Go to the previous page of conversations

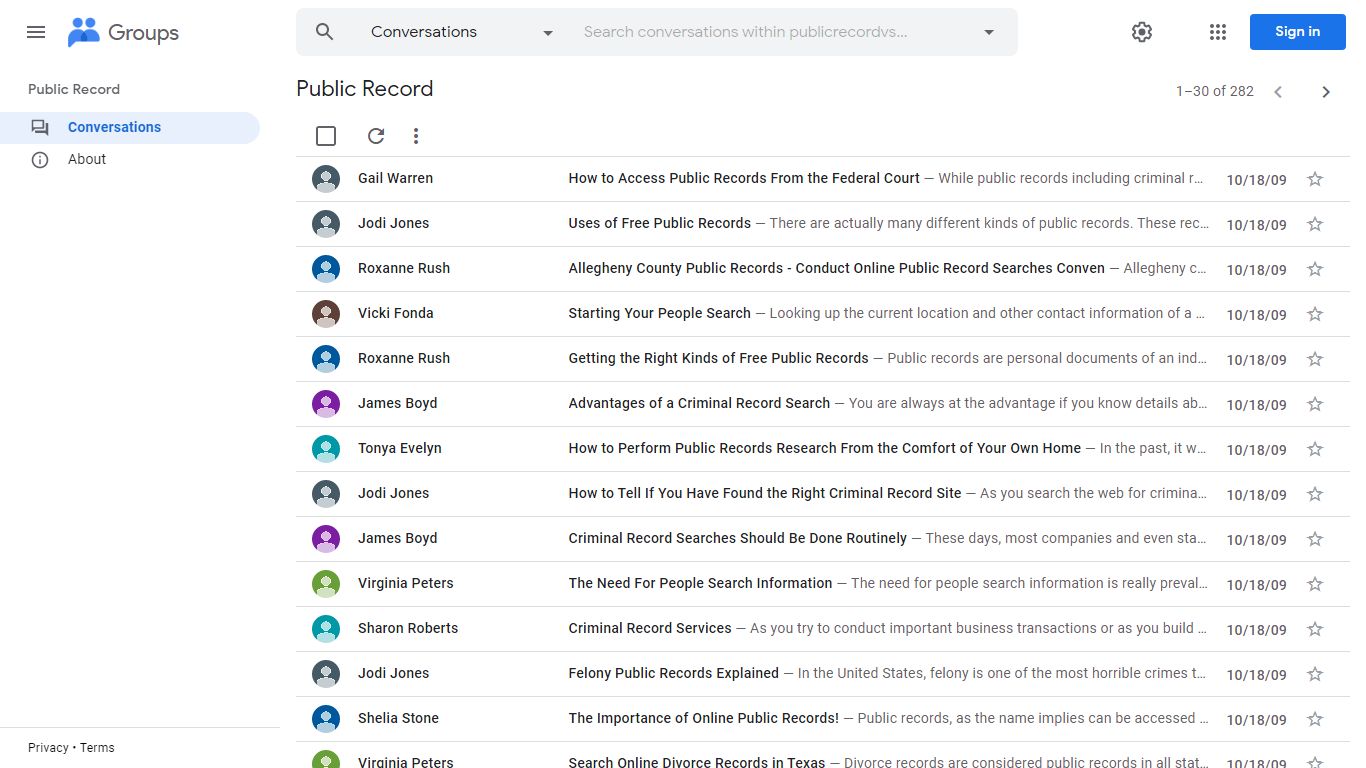point(1278,92)
